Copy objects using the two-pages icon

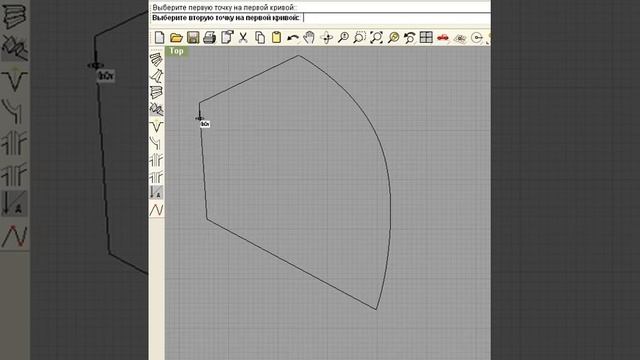(260, 38)
